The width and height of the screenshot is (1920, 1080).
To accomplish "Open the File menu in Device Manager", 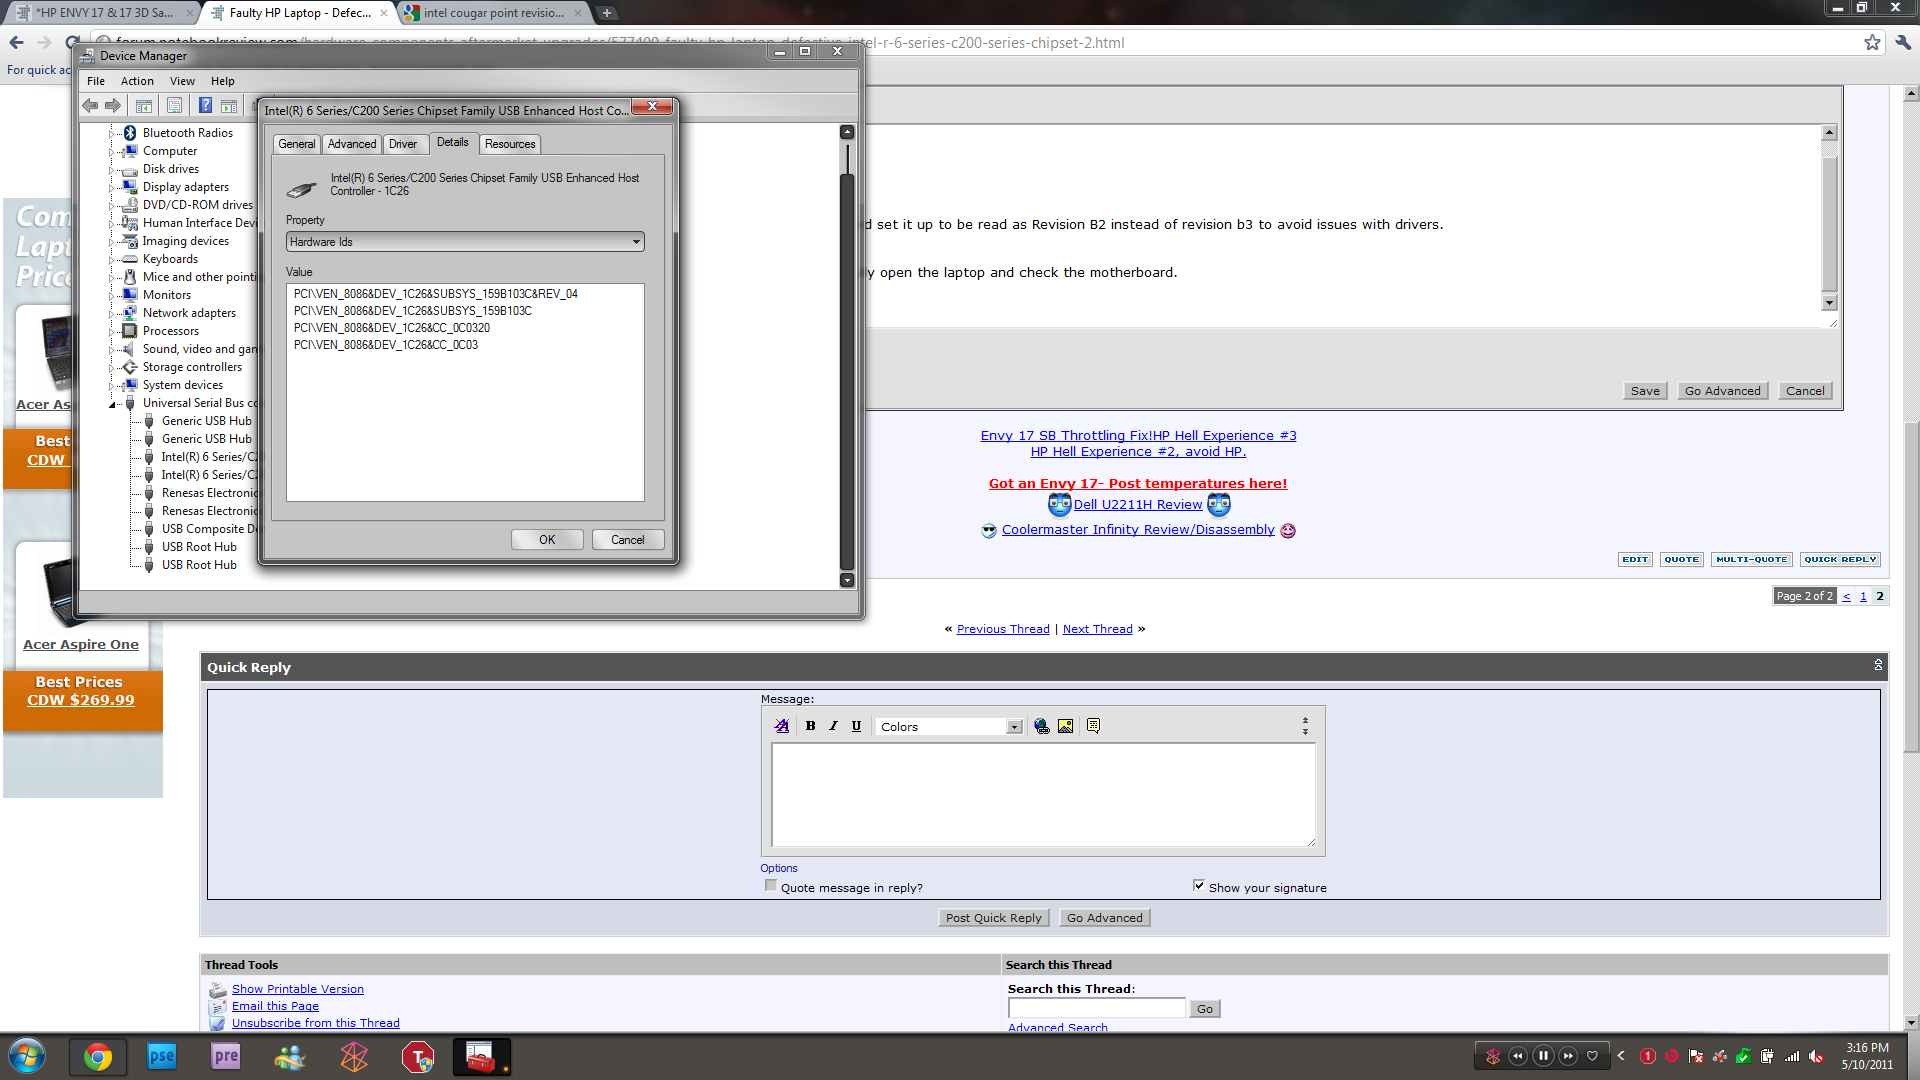I will (x=96, y=81).
